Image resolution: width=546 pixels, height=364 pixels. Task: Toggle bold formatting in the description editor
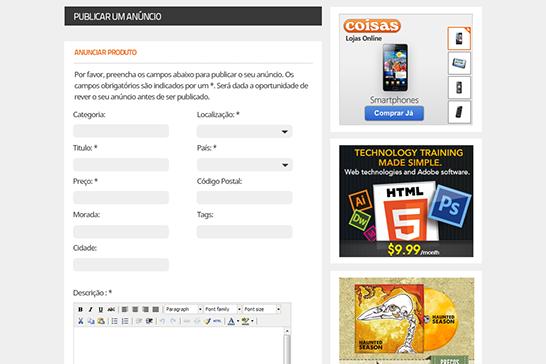(x=80, y=309)
